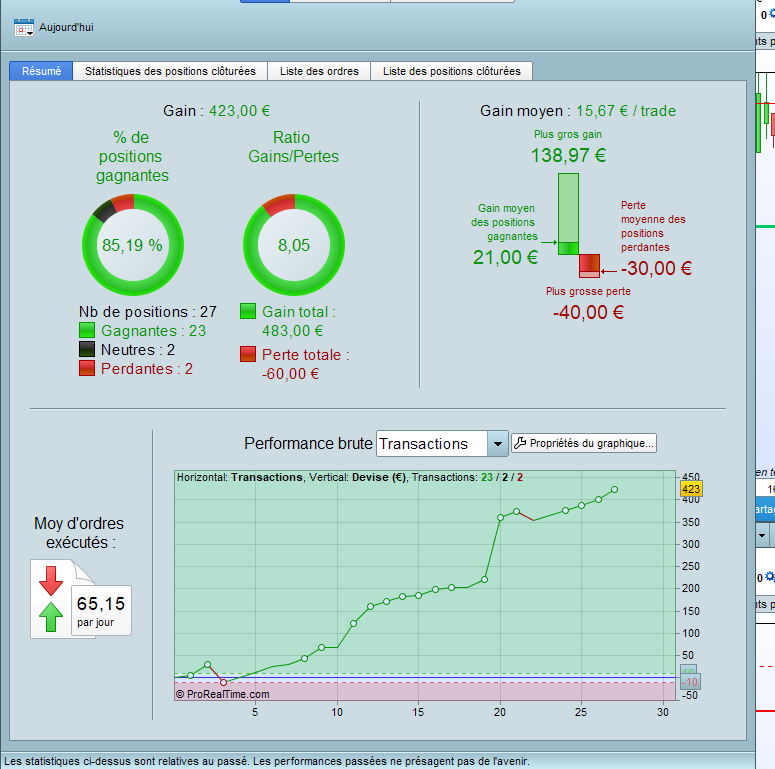Click the '-40,00 €' largest loss value

589,312
